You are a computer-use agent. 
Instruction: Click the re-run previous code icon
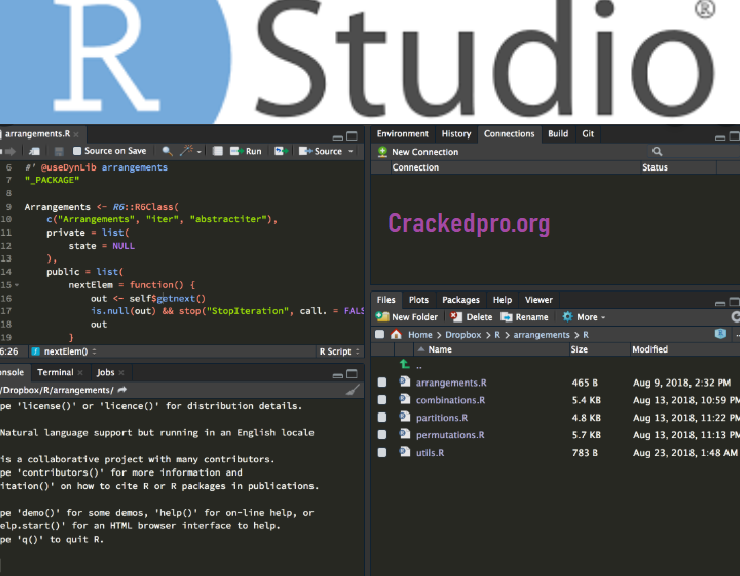click(281, 151)
